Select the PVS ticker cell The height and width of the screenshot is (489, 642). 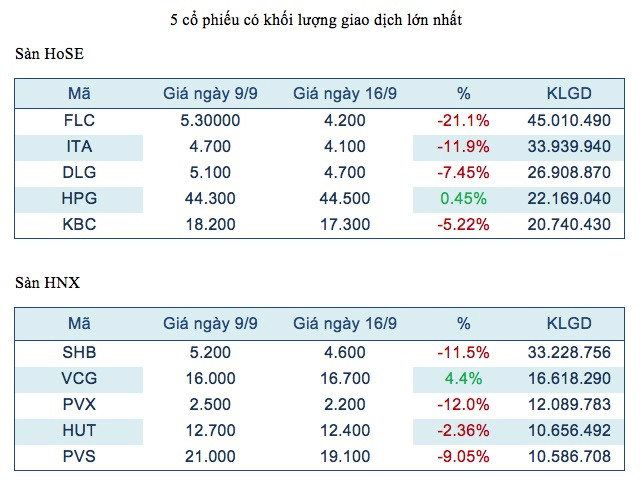pyautogui.click(x=79, y=456)
